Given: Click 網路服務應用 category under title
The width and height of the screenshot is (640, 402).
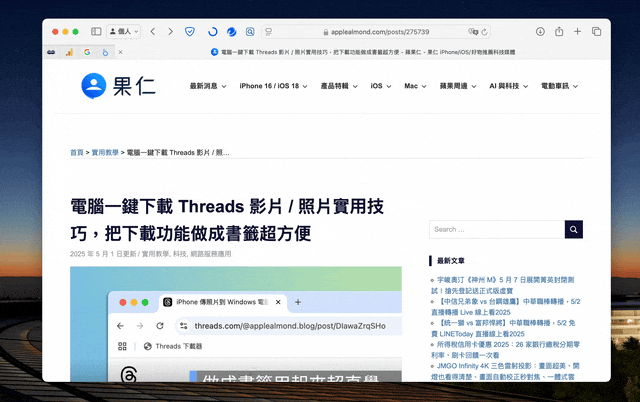Looking at the screenshot, I should [x=211, y=254].
